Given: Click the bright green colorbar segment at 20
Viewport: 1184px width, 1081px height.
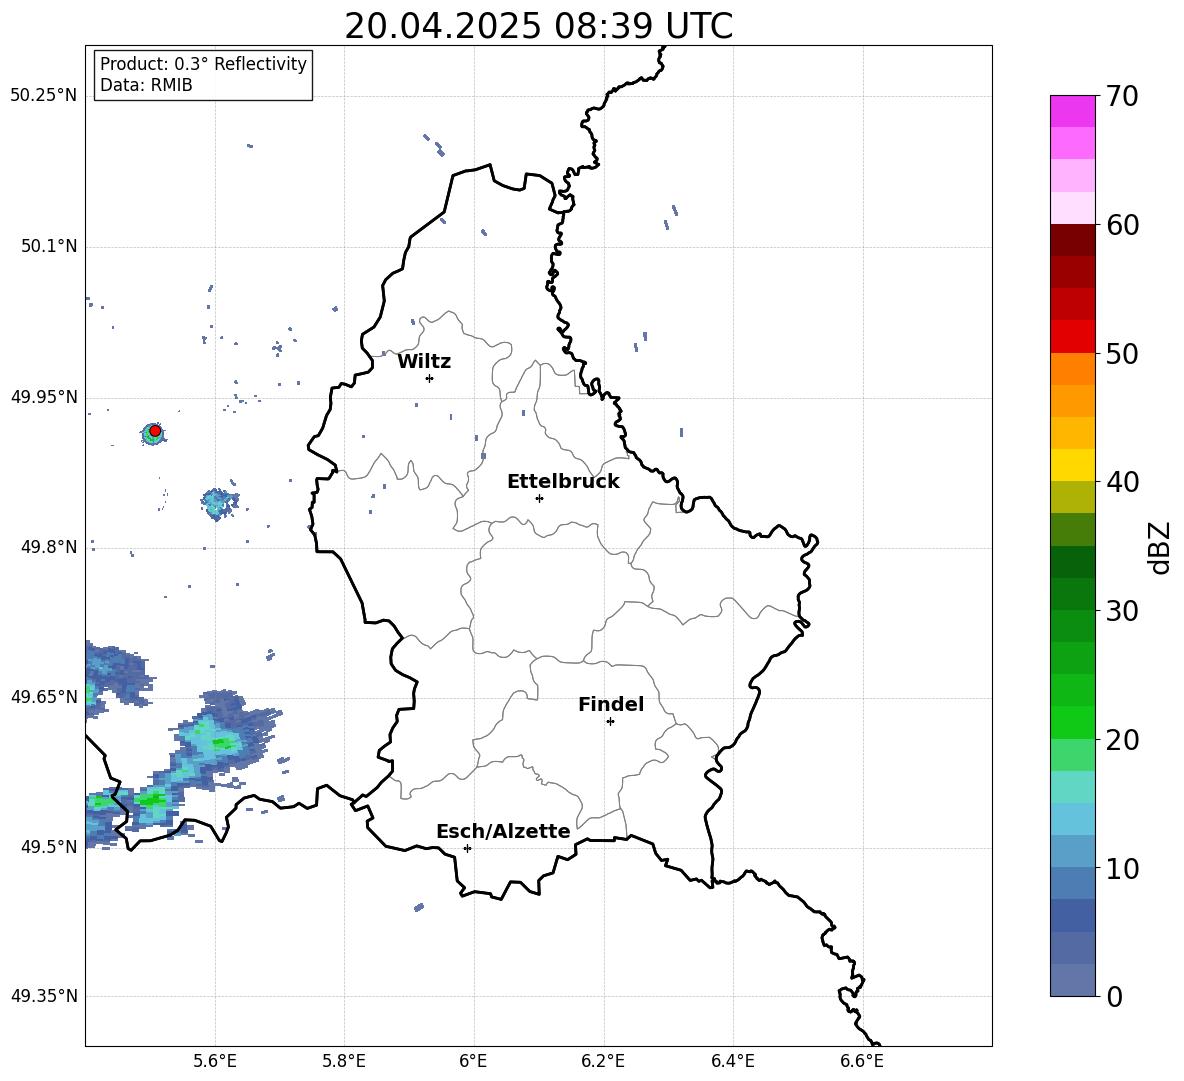Looking at the screenshot, I should [x=1072, y=722].
